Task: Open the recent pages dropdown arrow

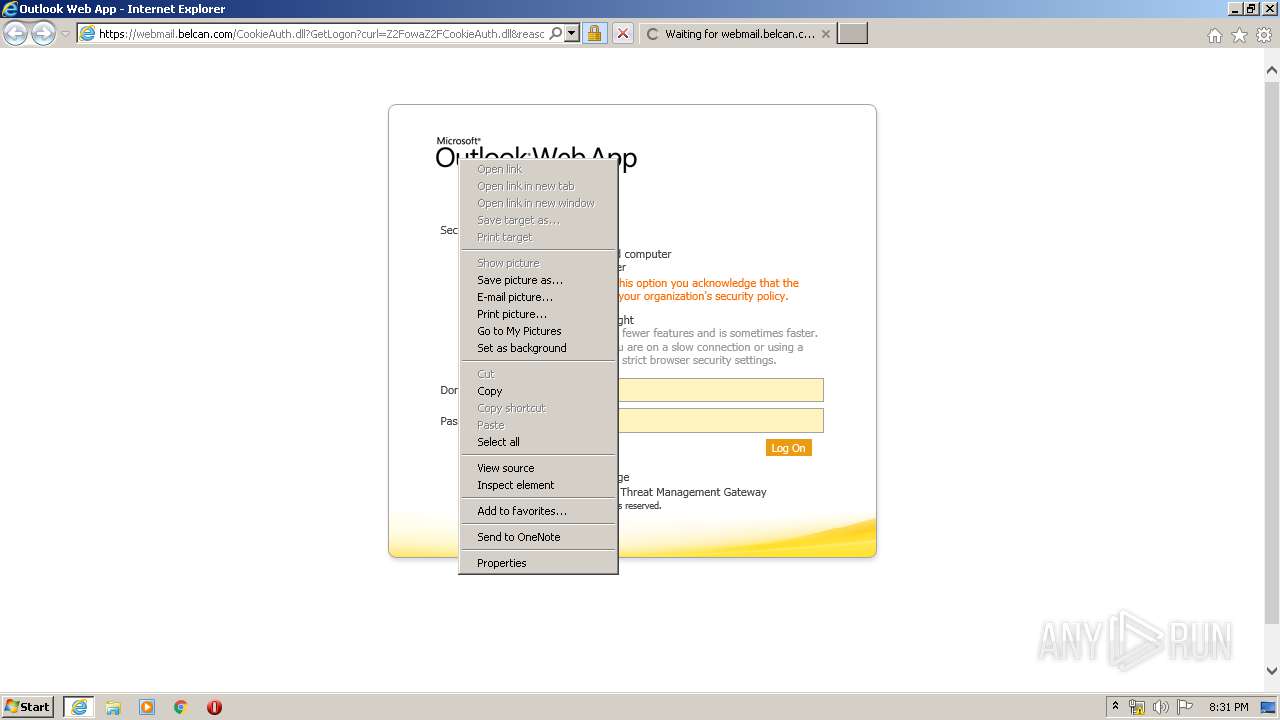Action: pos(65,34)
